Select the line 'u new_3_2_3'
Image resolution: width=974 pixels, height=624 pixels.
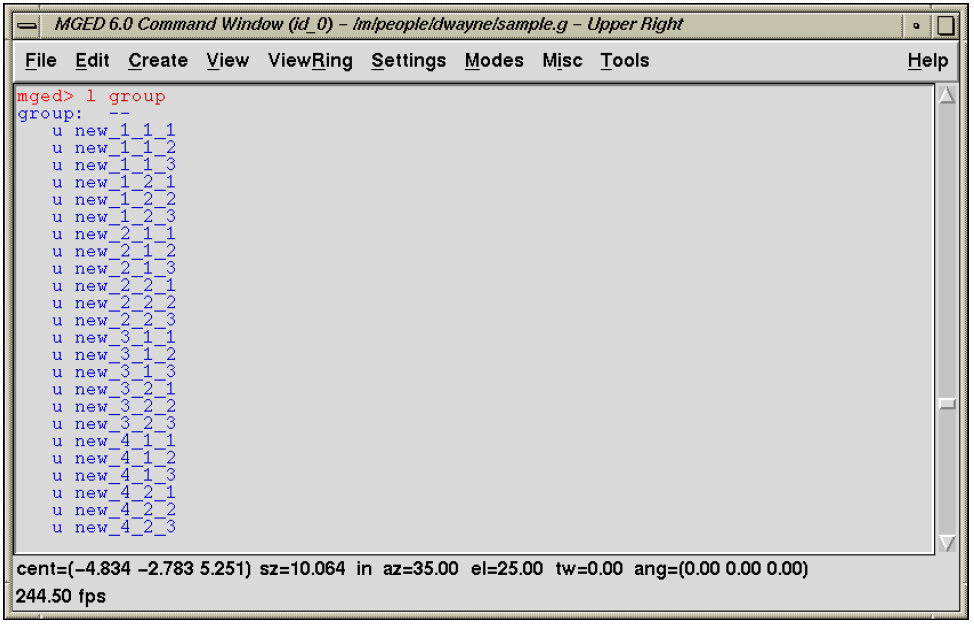pyautogui.click(x=114, y=424)
